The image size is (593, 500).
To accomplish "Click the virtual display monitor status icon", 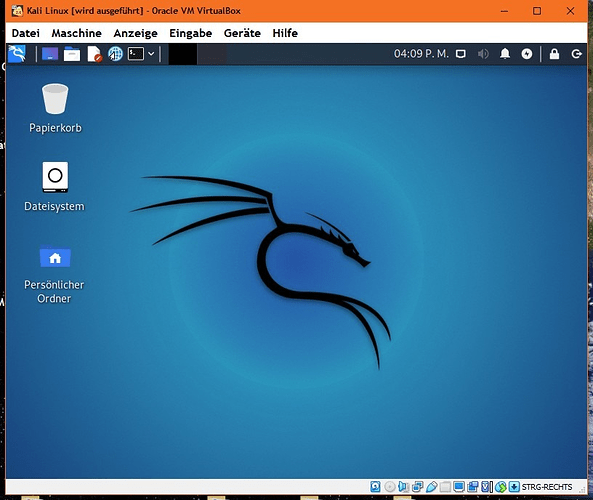I will [x=459, y=487].
